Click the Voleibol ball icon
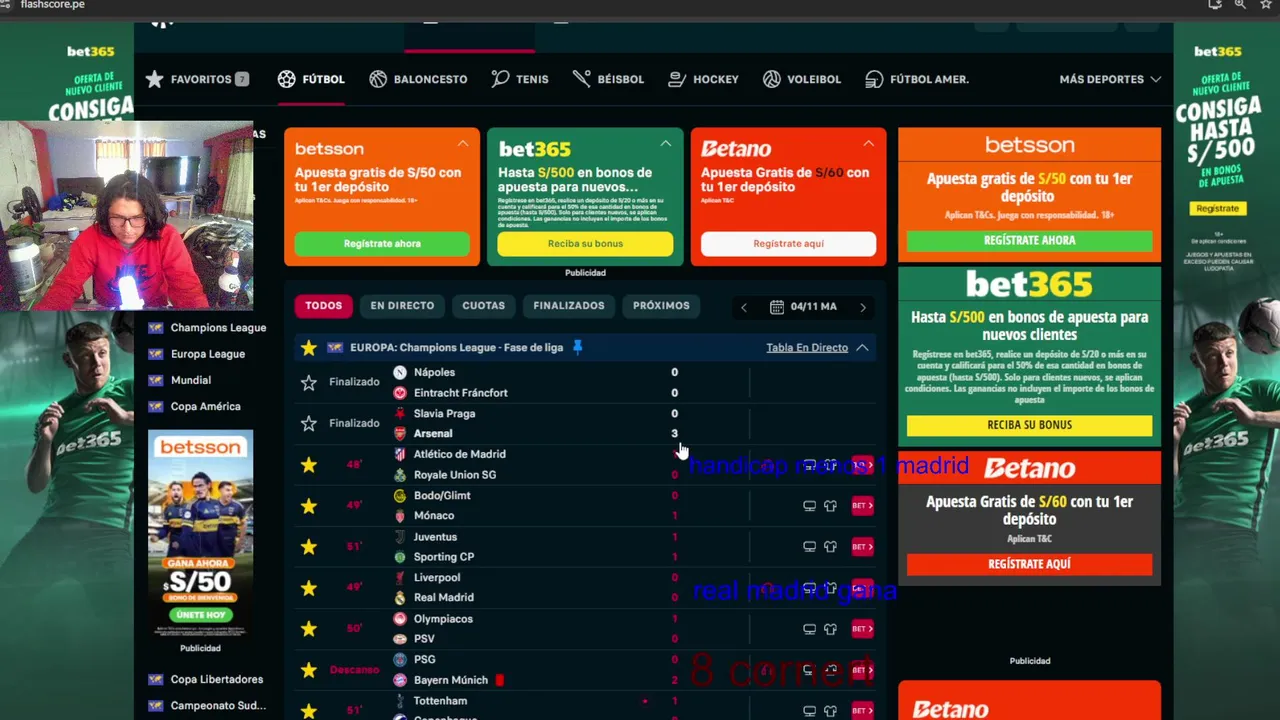 point(772,79)
